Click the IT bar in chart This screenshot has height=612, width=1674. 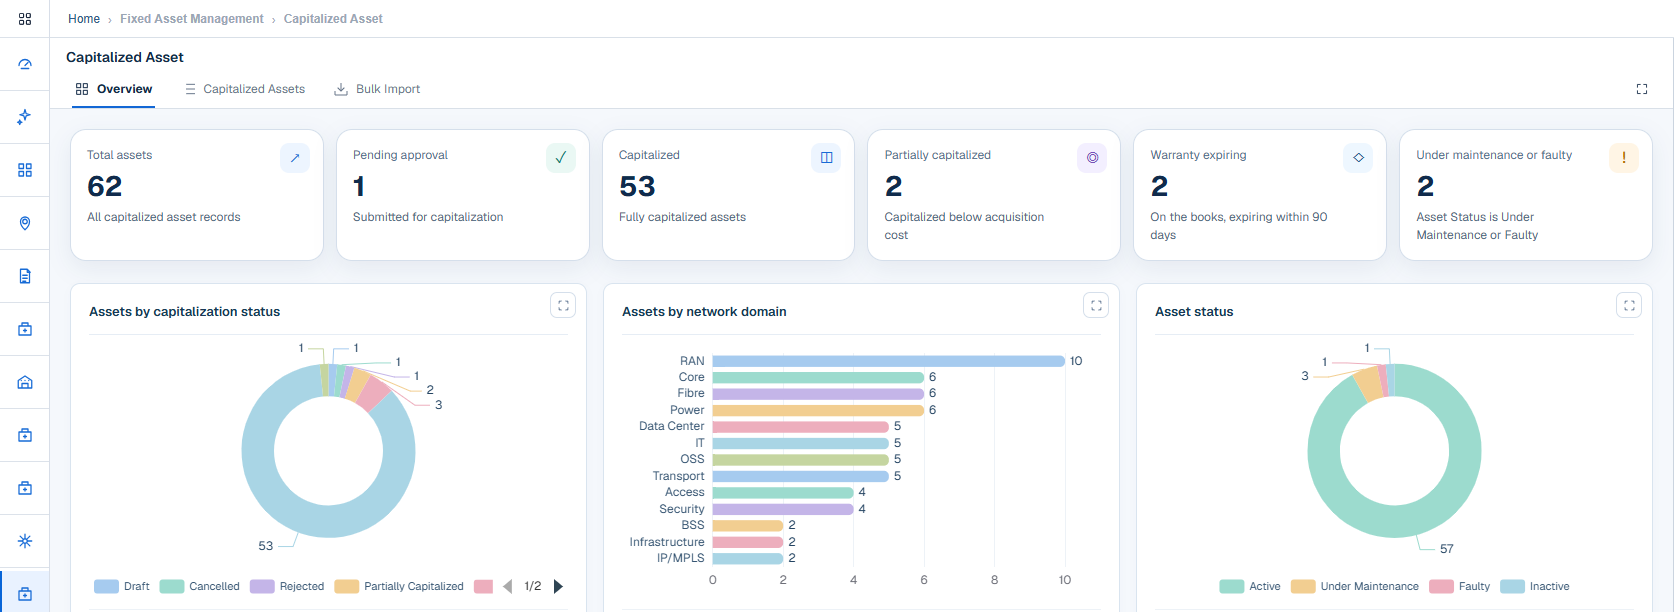click(800, 443)
